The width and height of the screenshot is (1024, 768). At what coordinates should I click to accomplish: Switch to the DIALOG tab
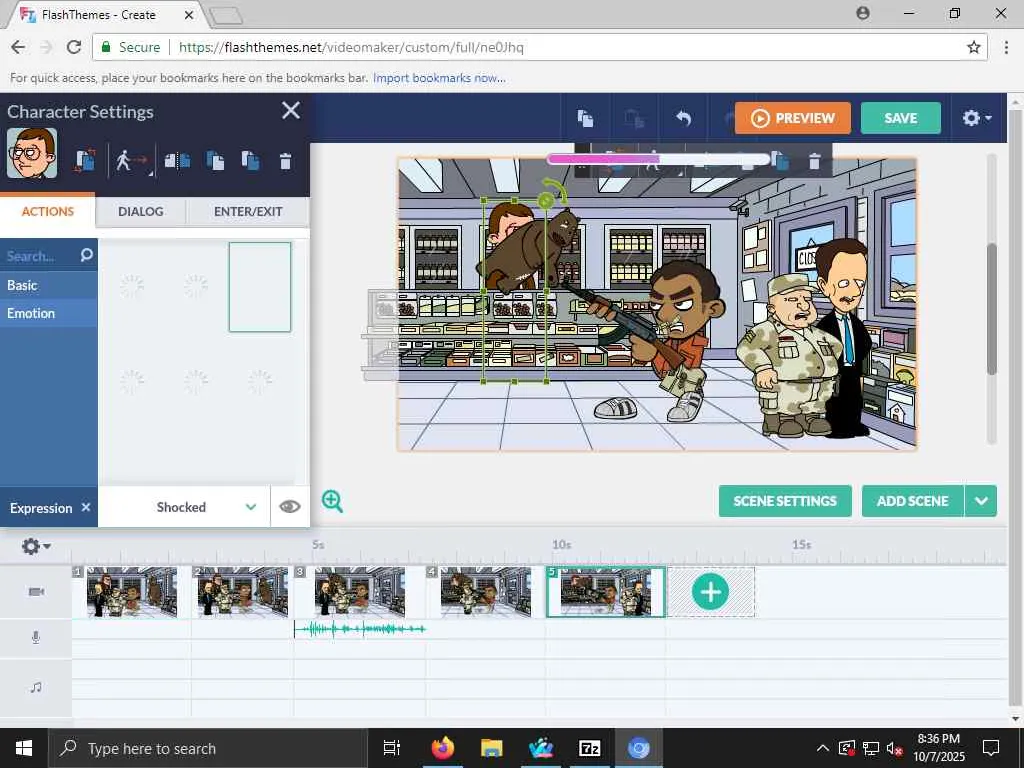[140, 211]
